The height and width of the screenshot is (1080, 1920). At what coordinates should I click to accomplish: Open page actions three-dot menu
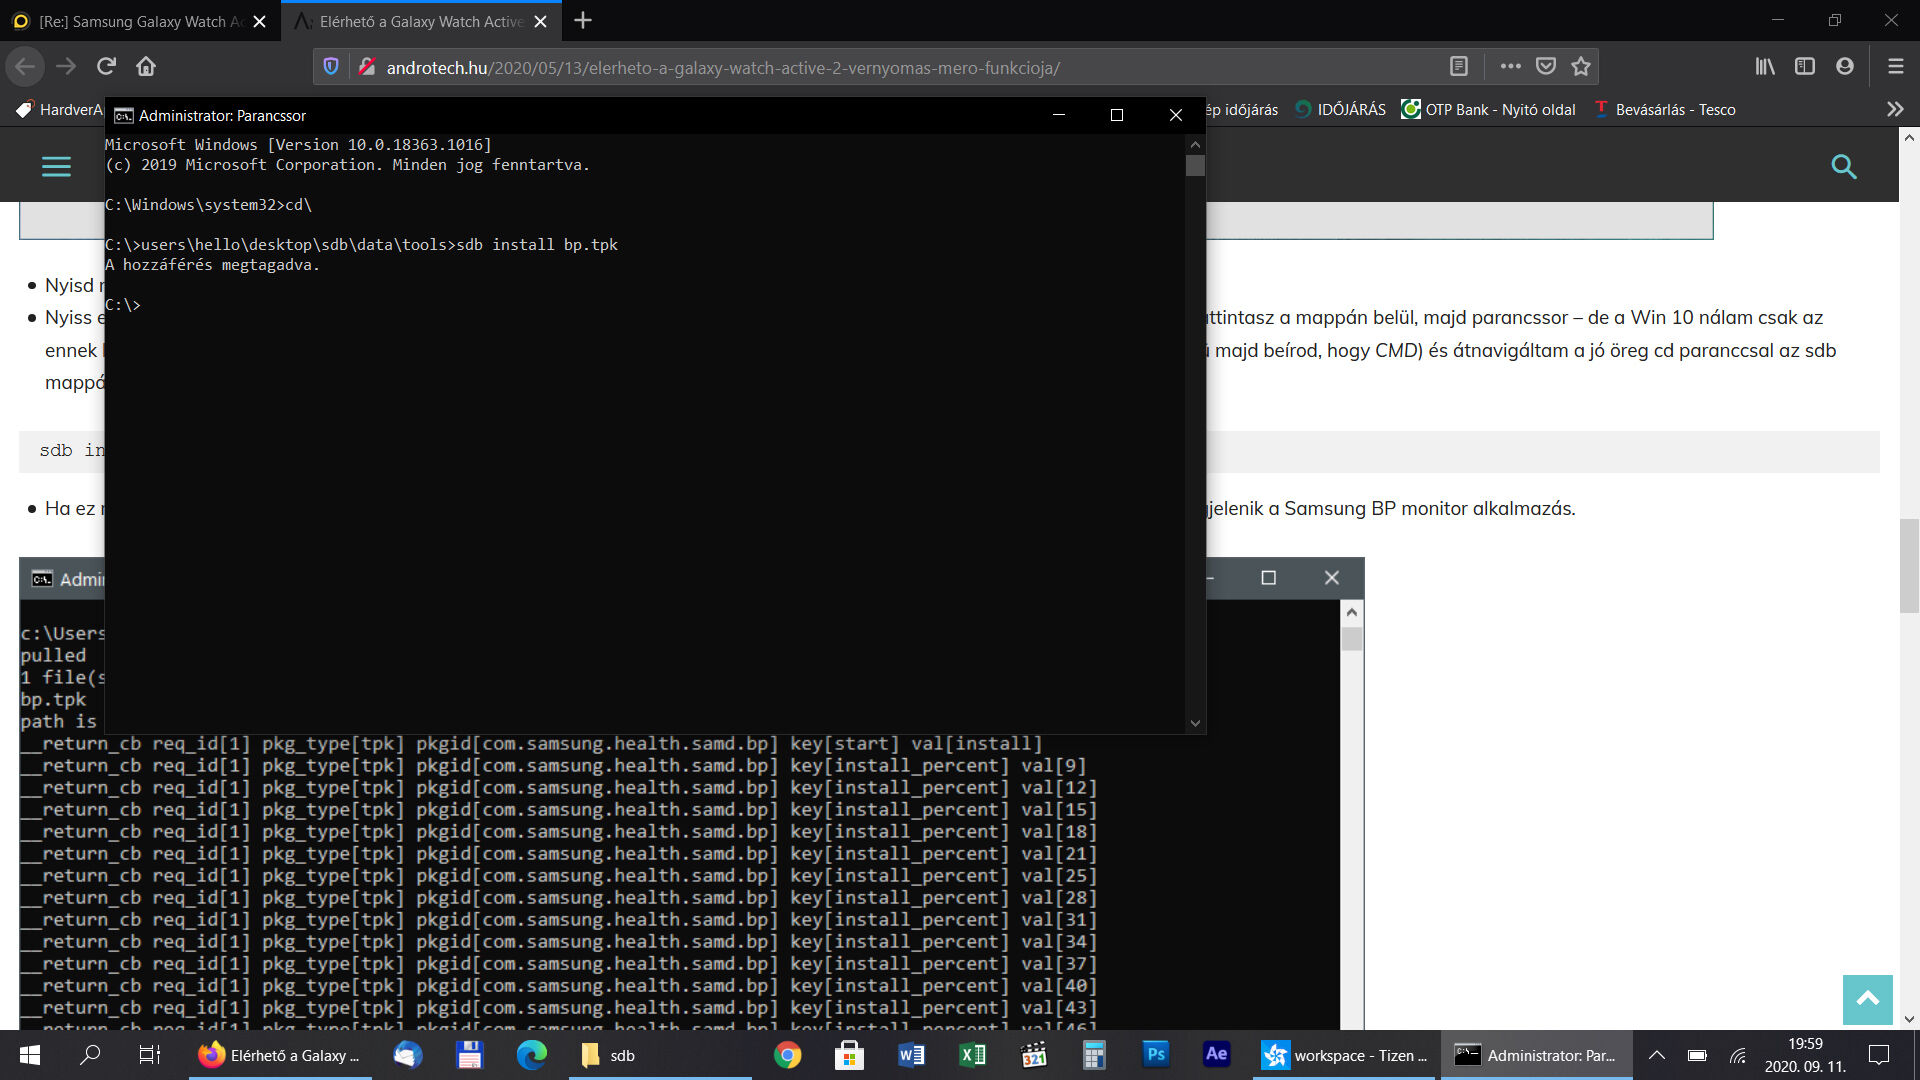tap(1511, 67)
